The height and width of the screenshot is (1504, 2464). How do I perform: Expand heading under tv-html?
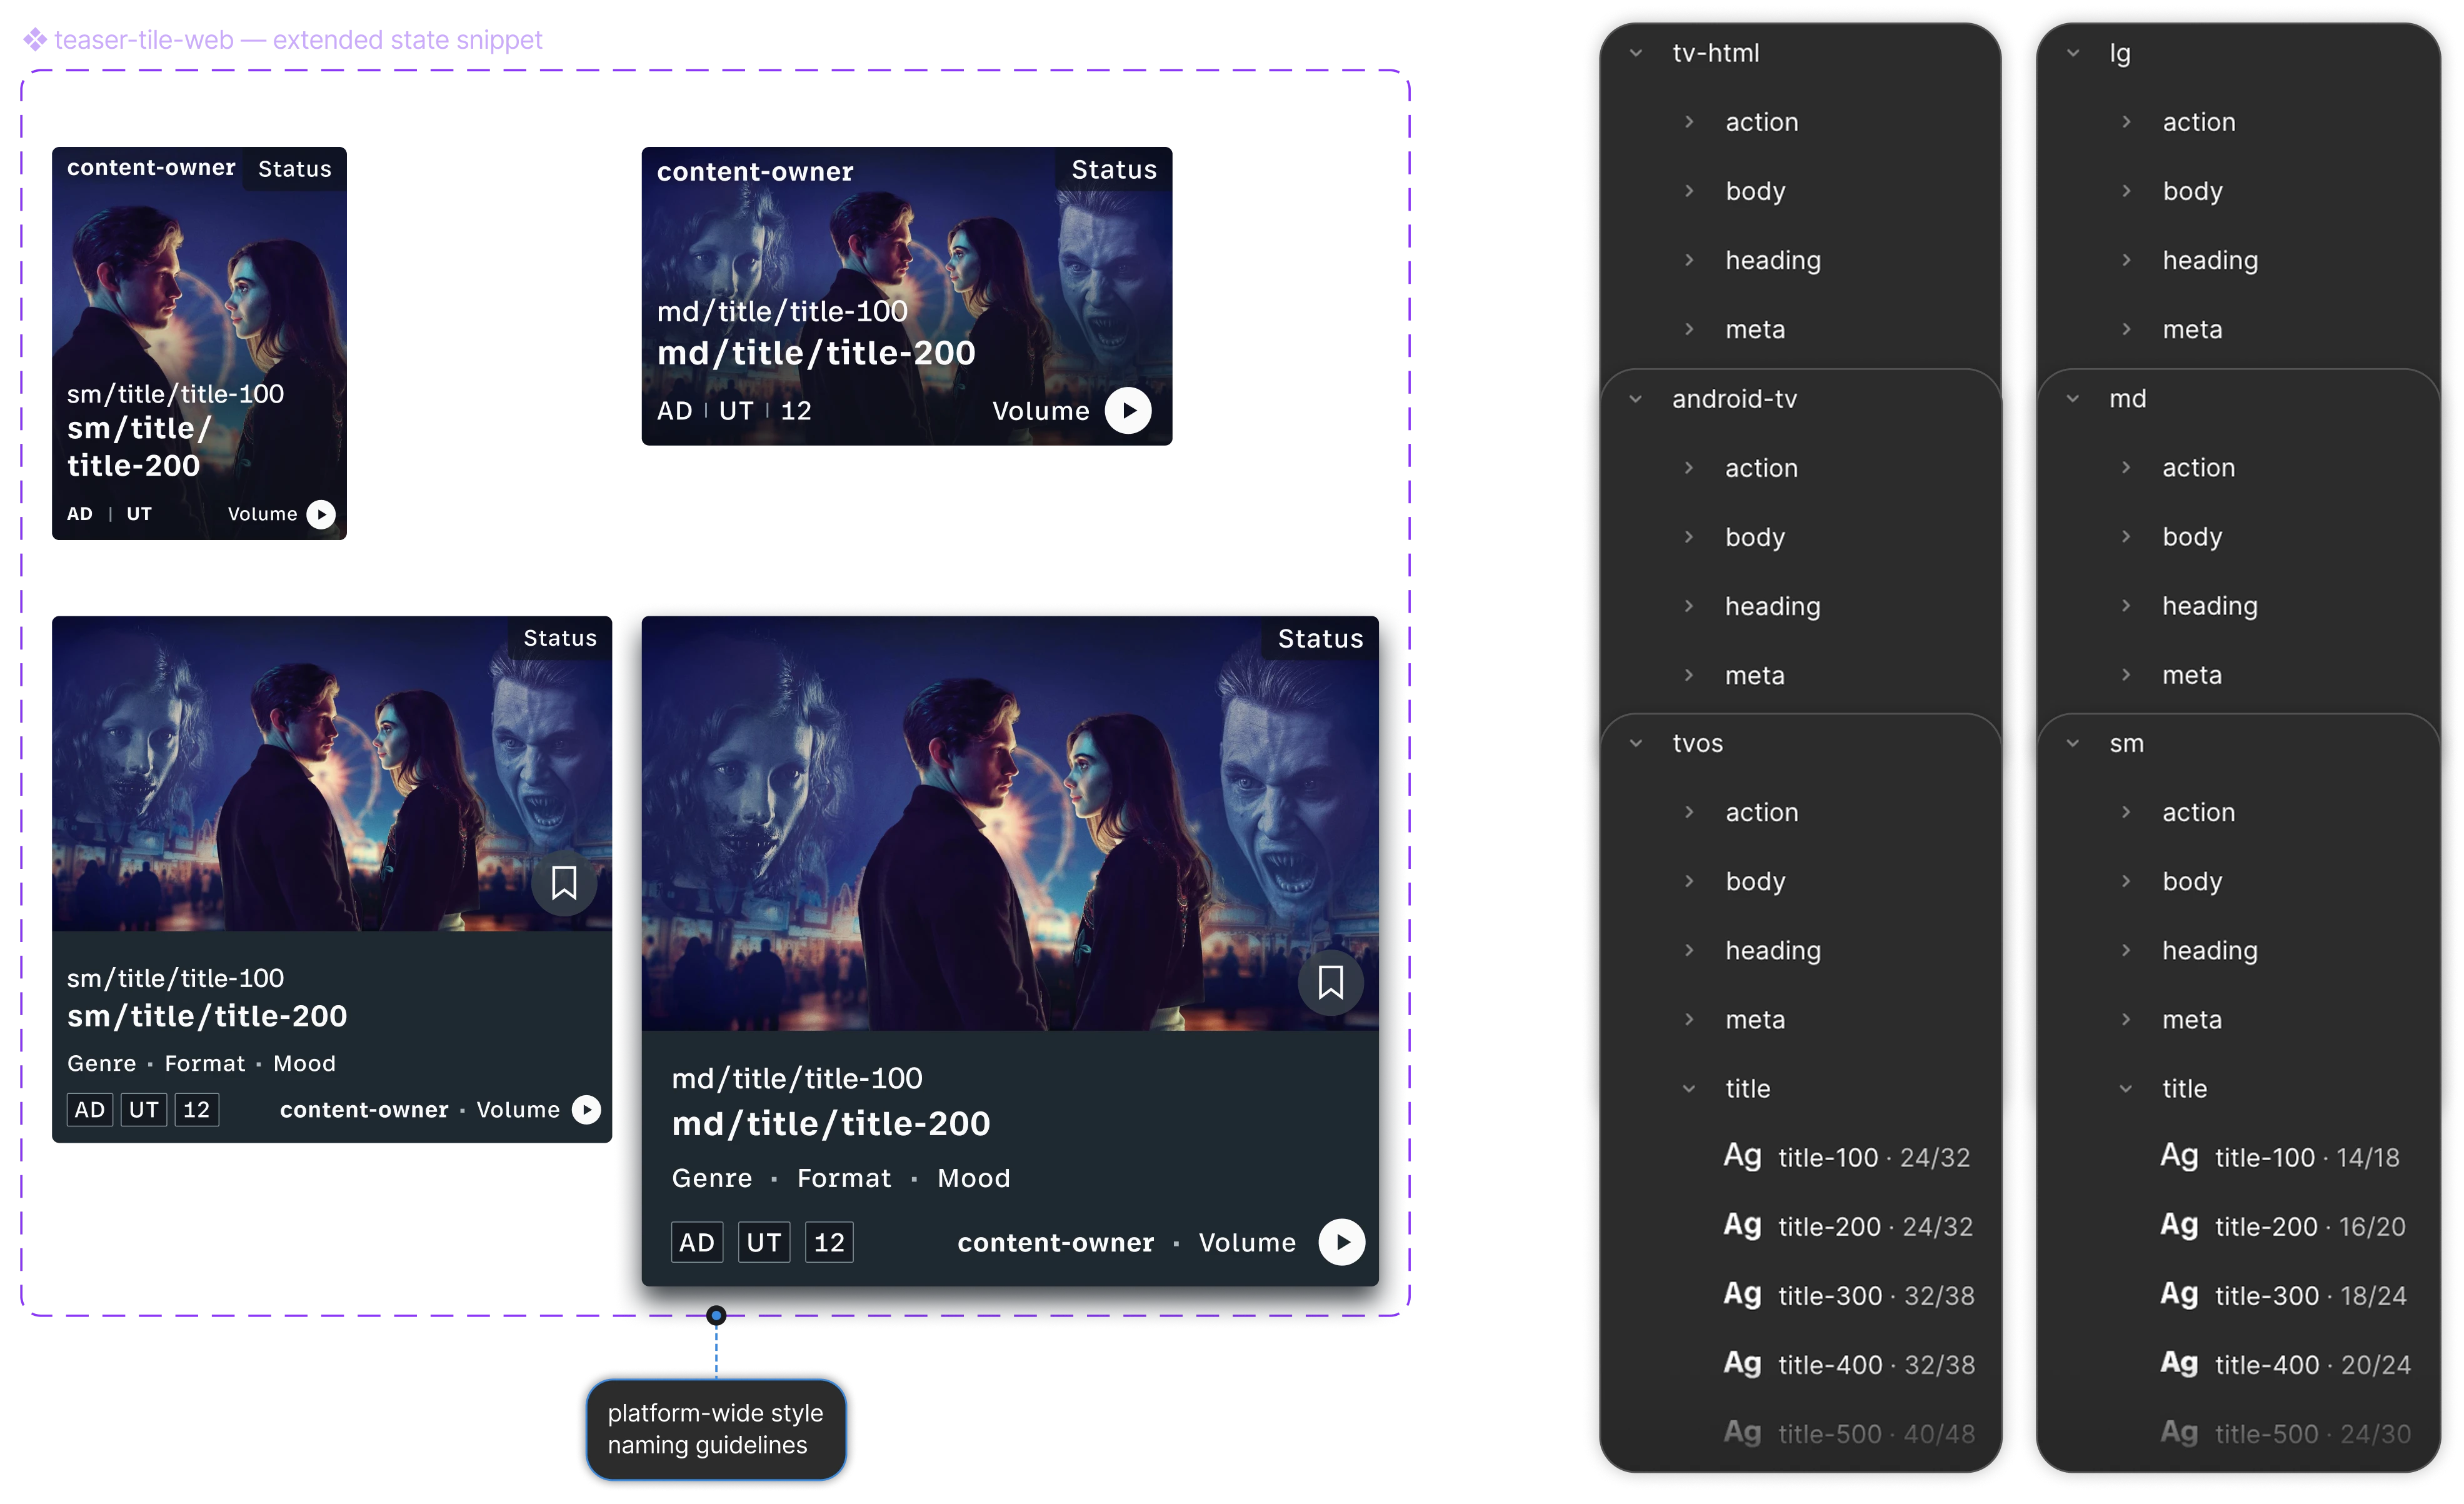tap(1689, 260)
